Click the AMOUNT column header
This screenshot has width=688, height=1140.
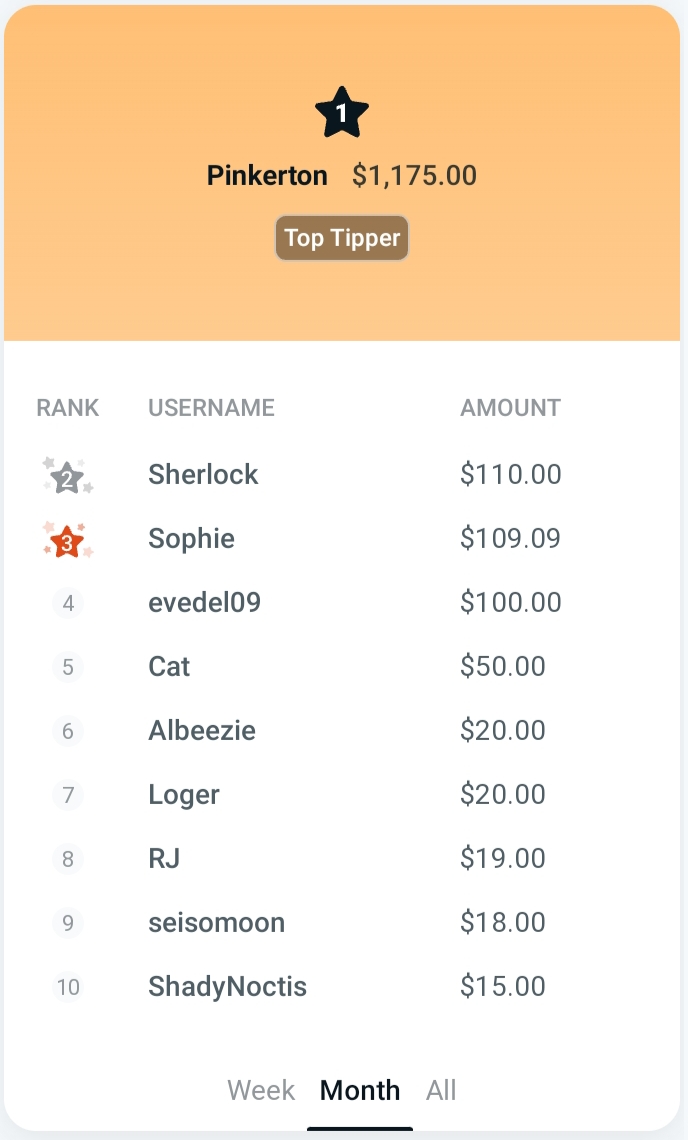tap(510, 408)
